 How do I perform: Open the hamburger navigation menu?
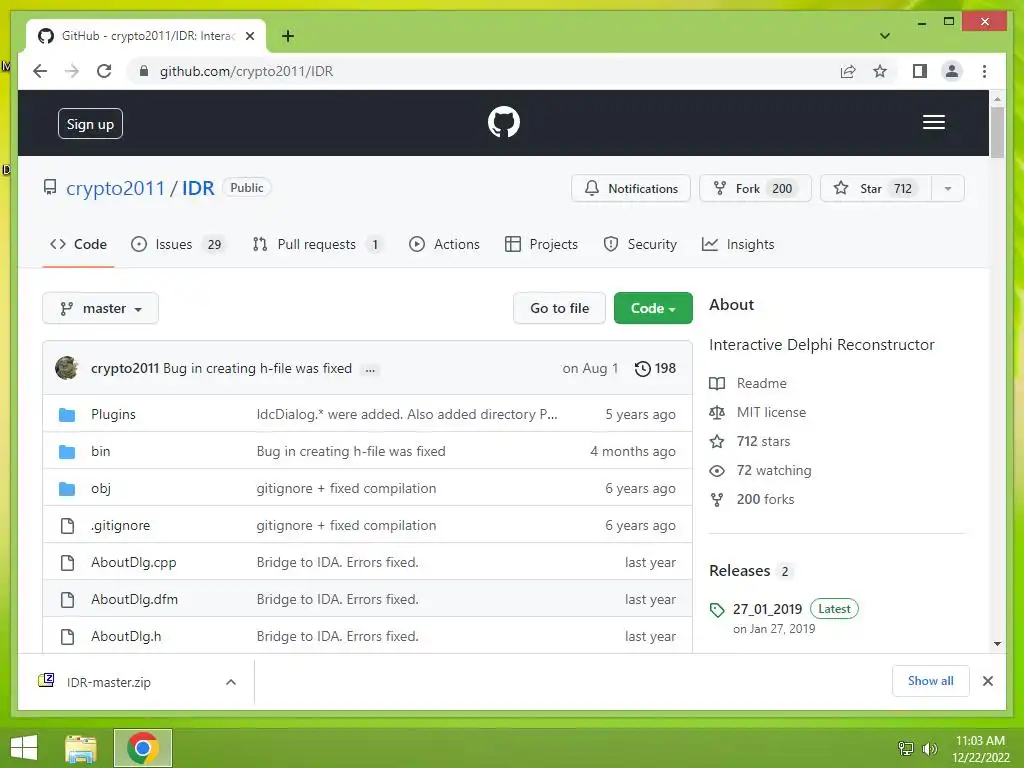click(x=933, y=122)
